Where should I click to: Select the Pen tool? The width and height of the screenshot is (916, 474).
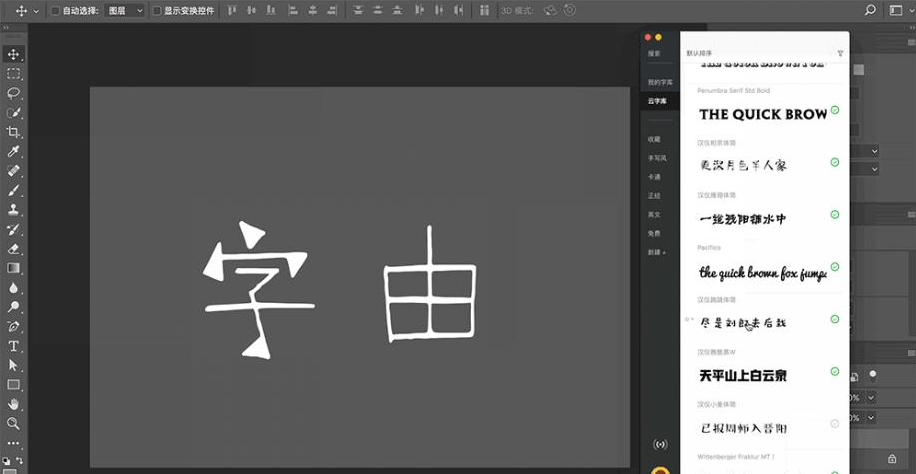(x=13, y=326)
